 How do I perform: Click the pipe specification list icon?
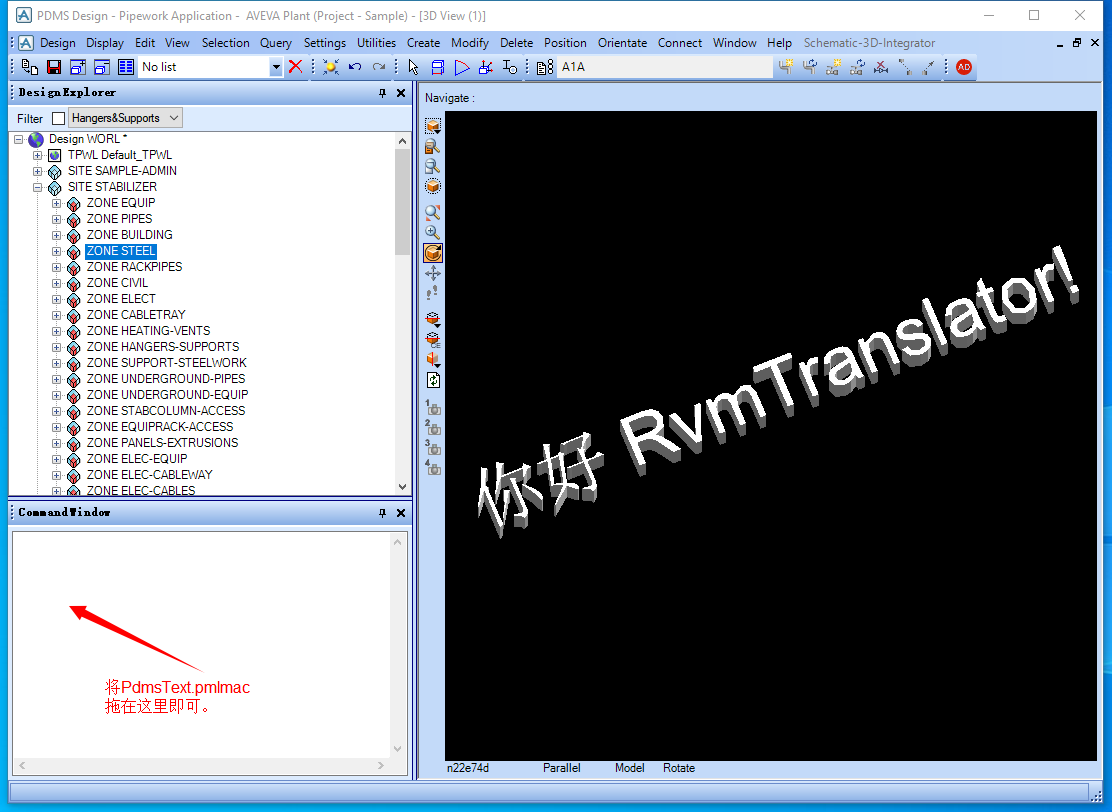point(545,67)
